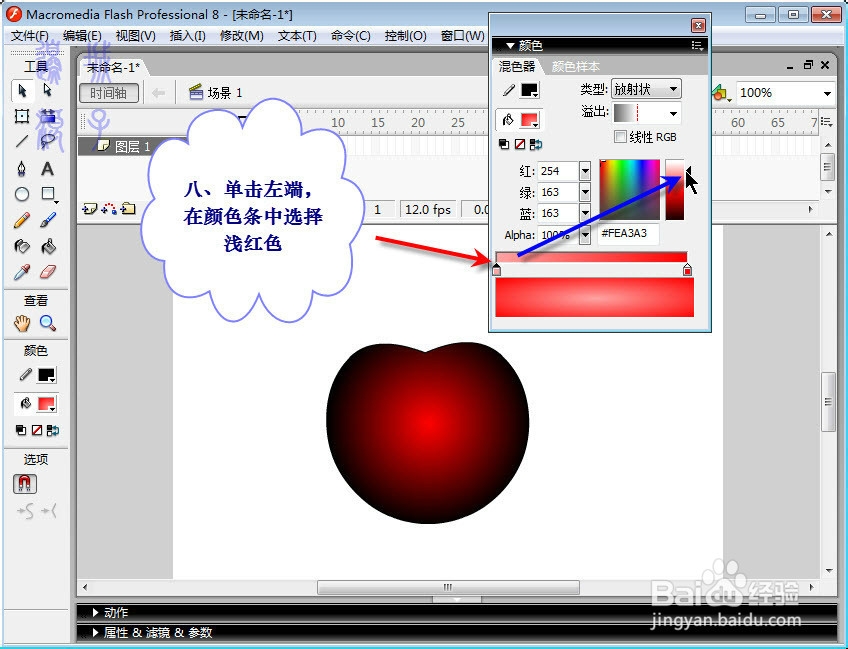Select the Pen tool

click(x=21, y=169)
